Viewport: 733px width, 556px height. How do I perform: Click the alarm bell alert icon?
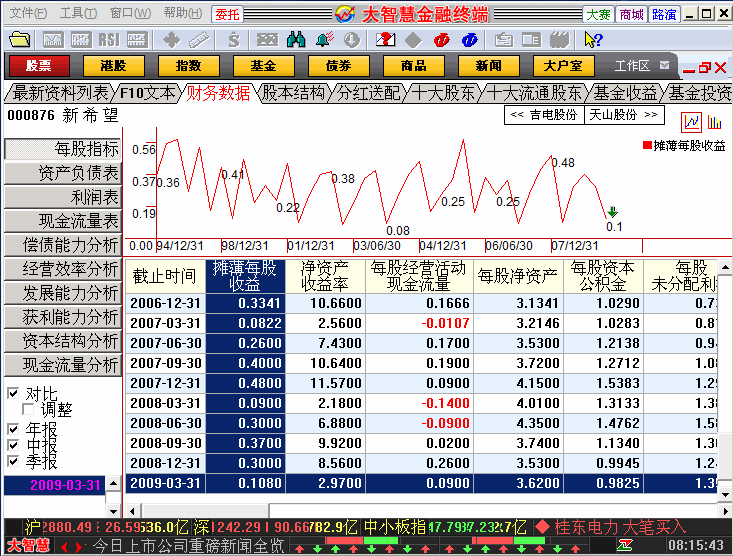point(324,40)
